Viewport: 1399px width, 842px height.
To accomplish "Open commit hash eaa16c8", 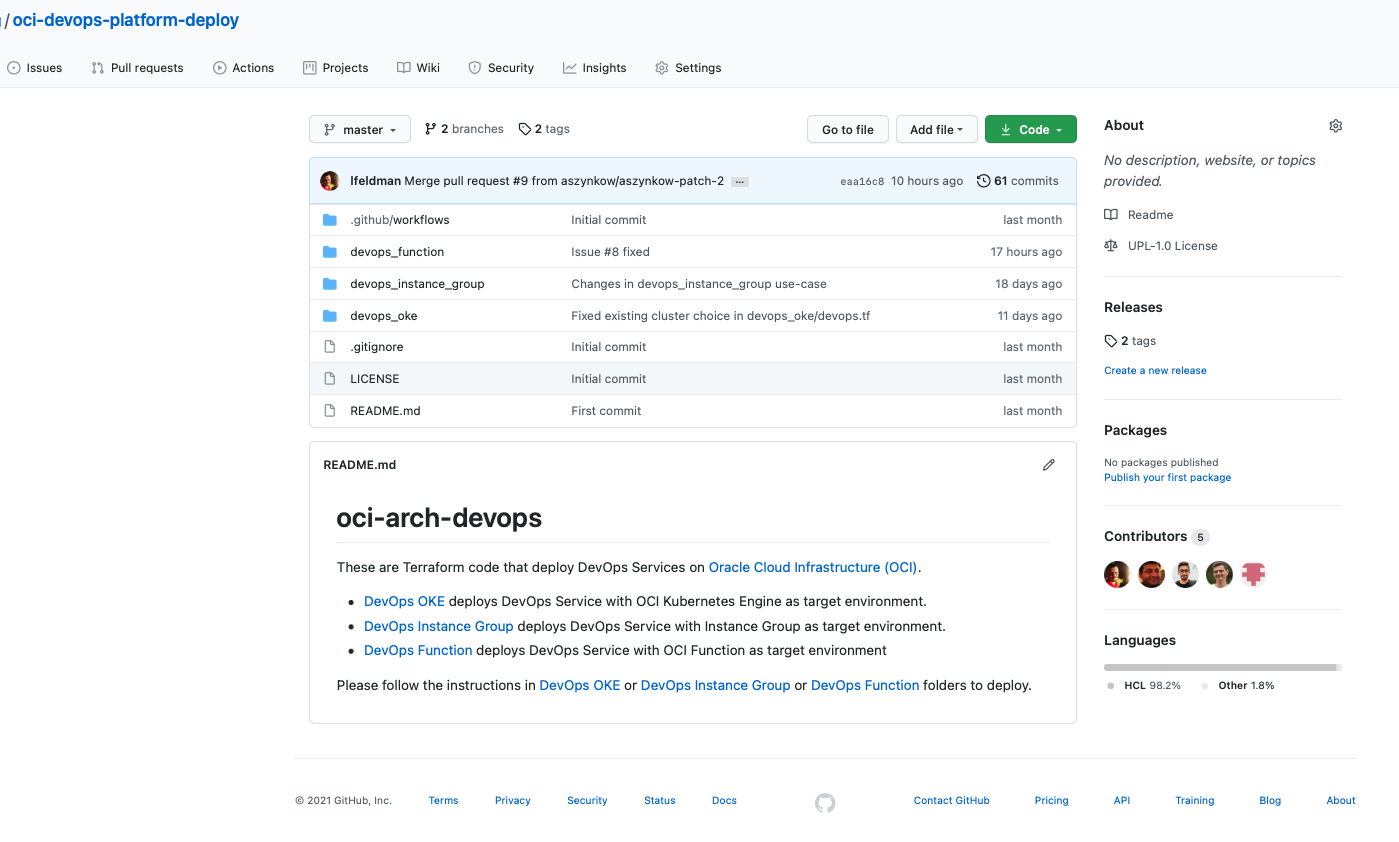I will coord(862,182).
